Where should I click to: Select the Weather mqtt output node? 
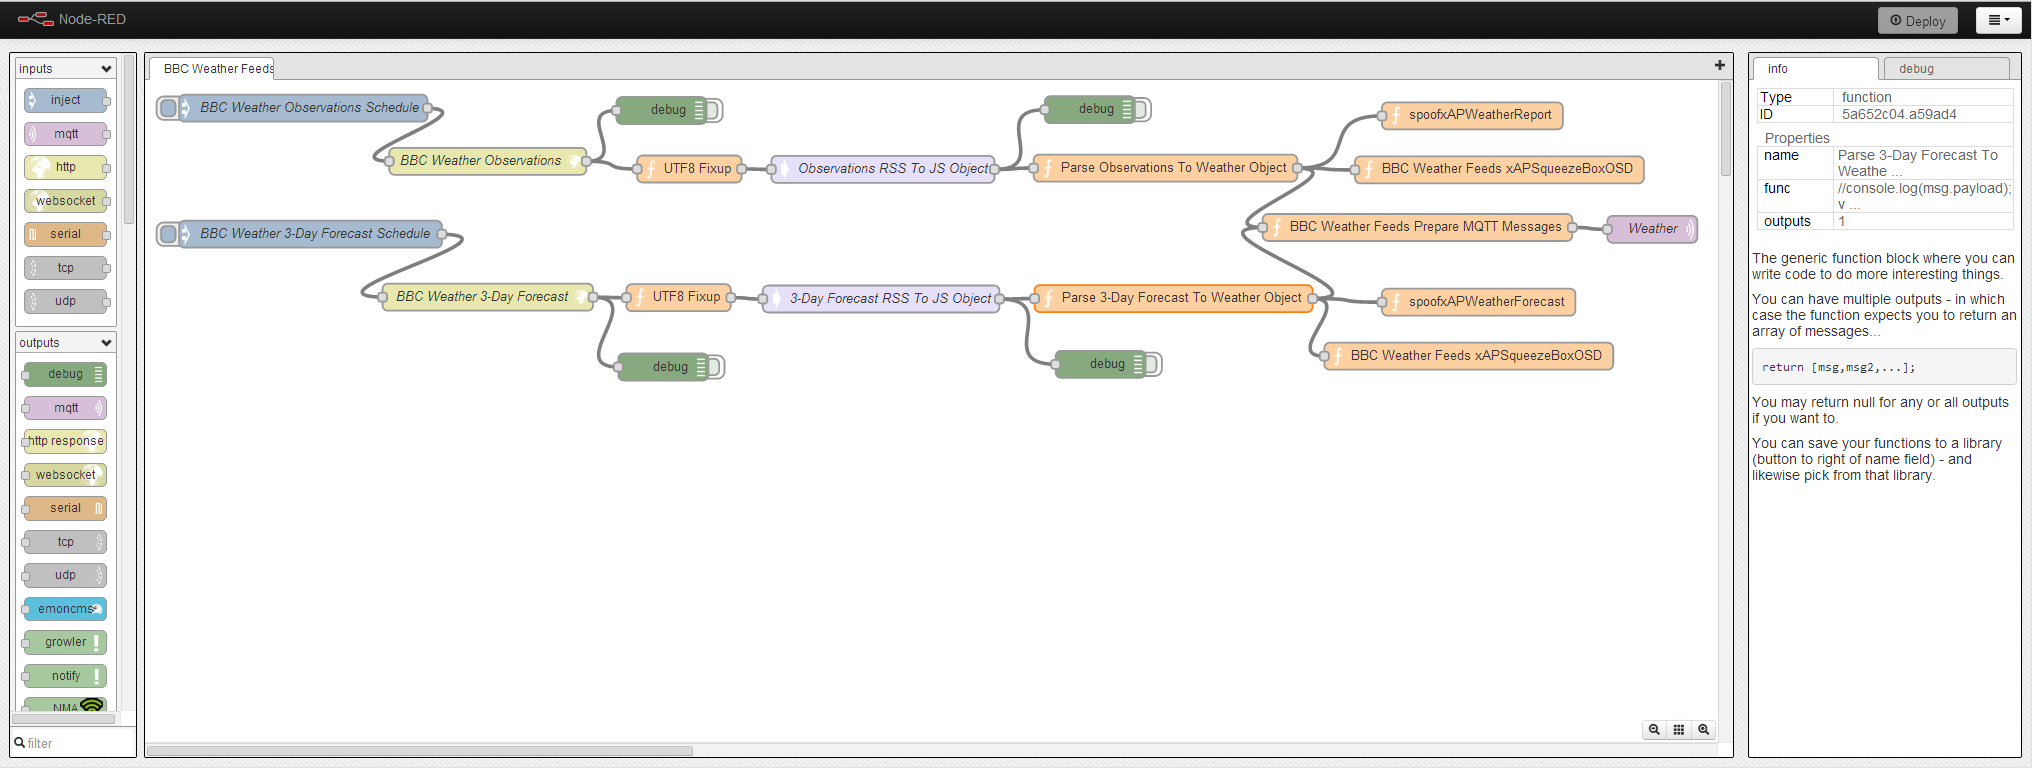1652,229
